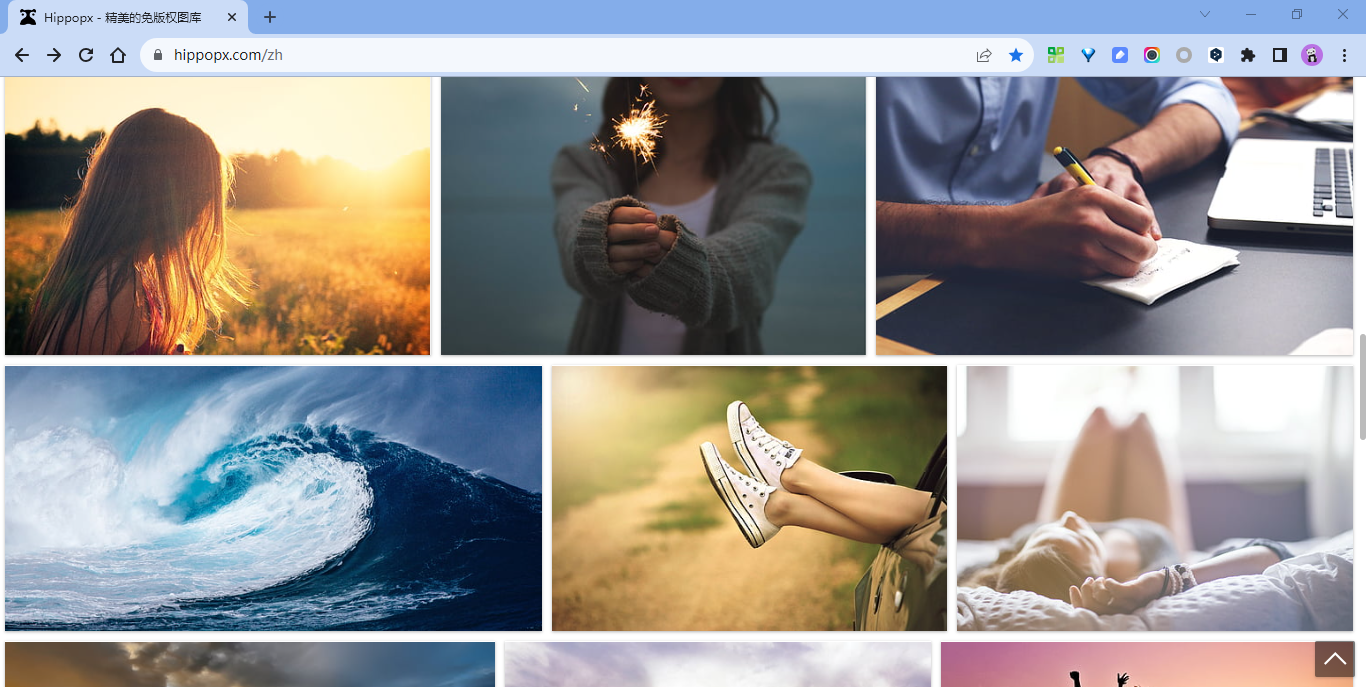Toggle the blue bookmark star
Screen dimensions: 1366x687
pyautogui.click(x=1016, y=55)
